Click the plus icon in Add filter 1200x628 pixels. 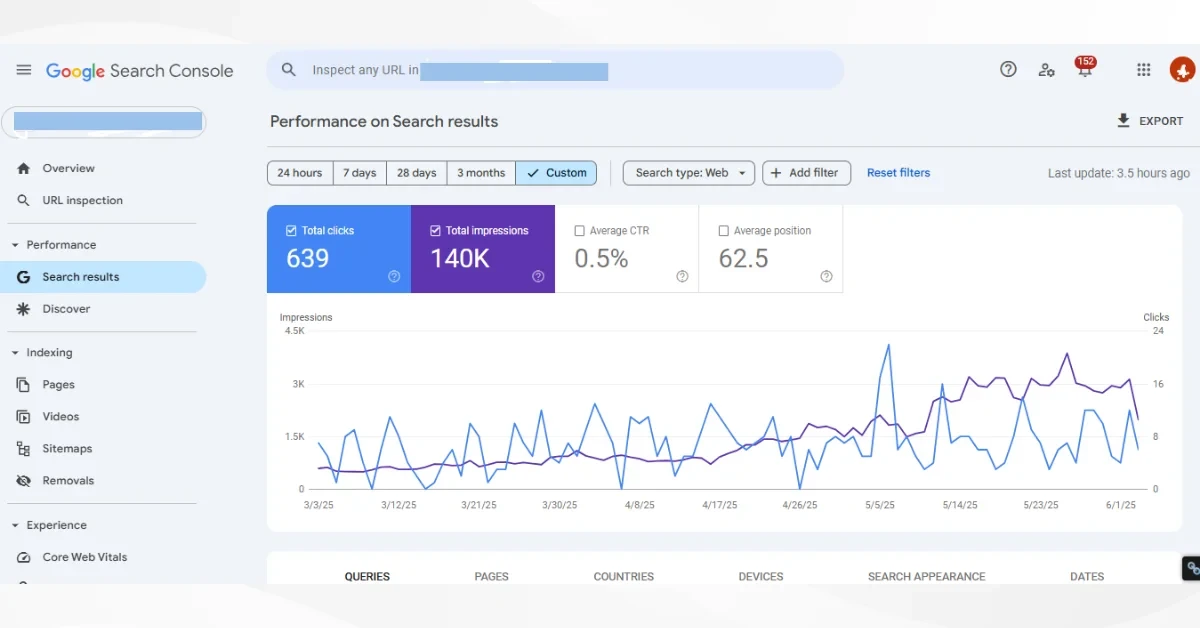coord(776,173)
